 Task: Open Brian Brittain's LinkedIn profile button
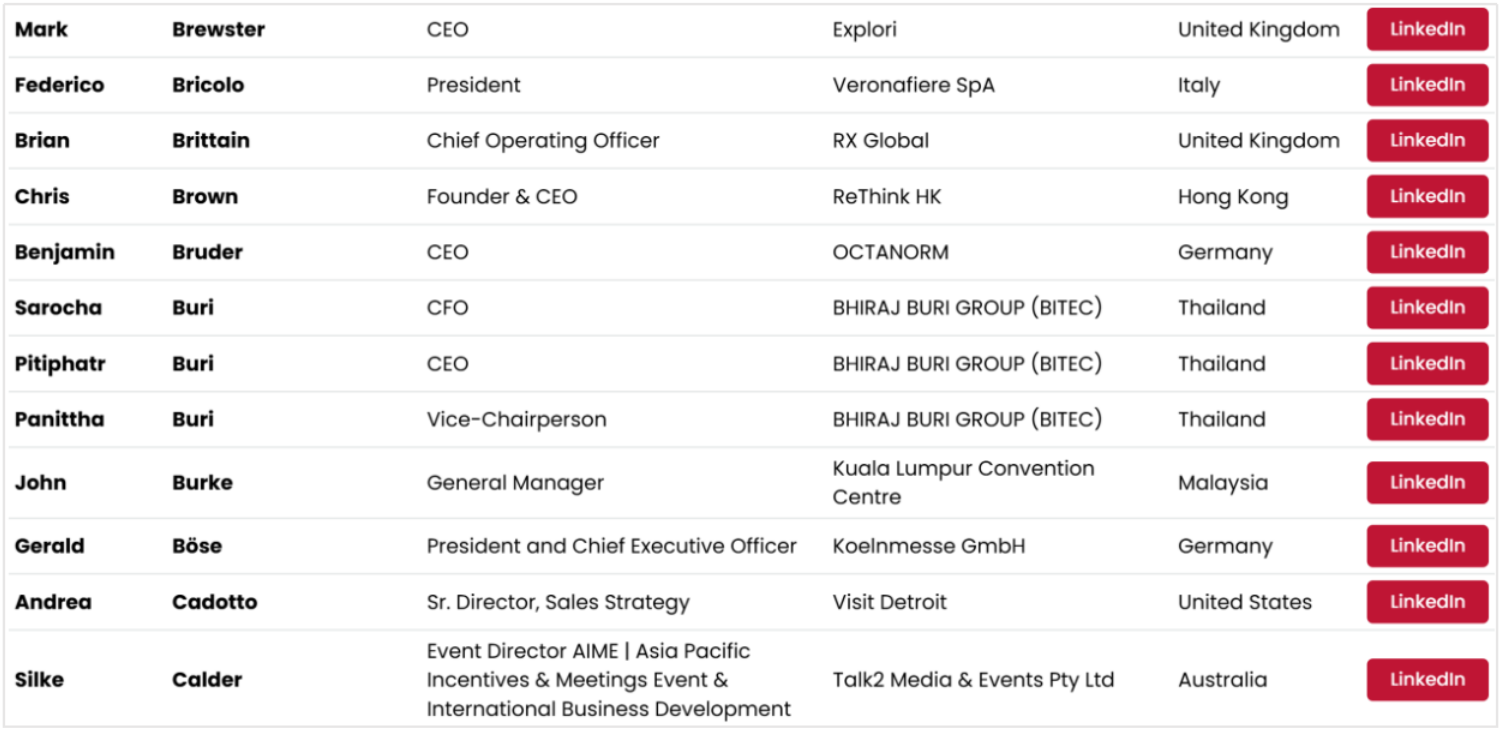point(1427,141)
